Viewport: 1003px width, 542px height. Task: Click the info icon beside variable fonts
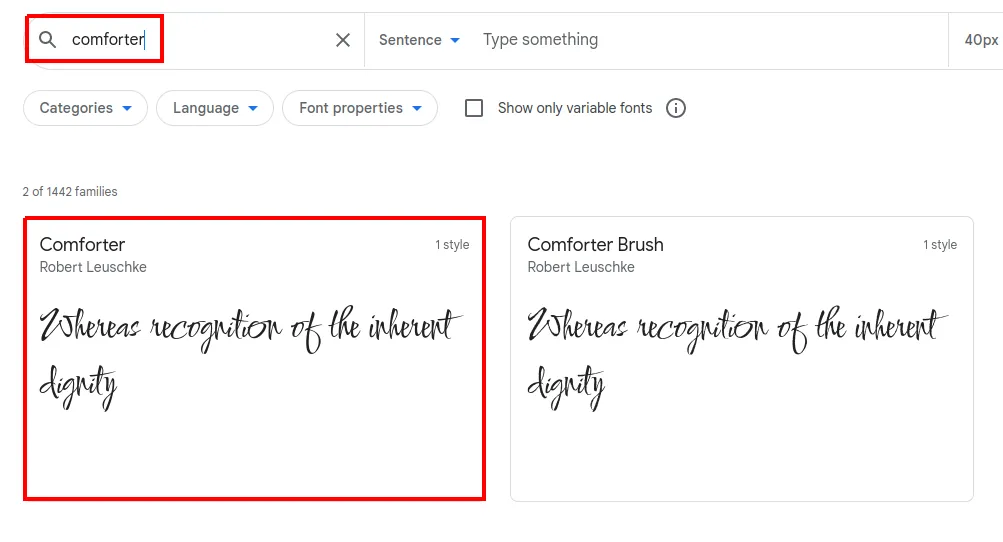675,108
